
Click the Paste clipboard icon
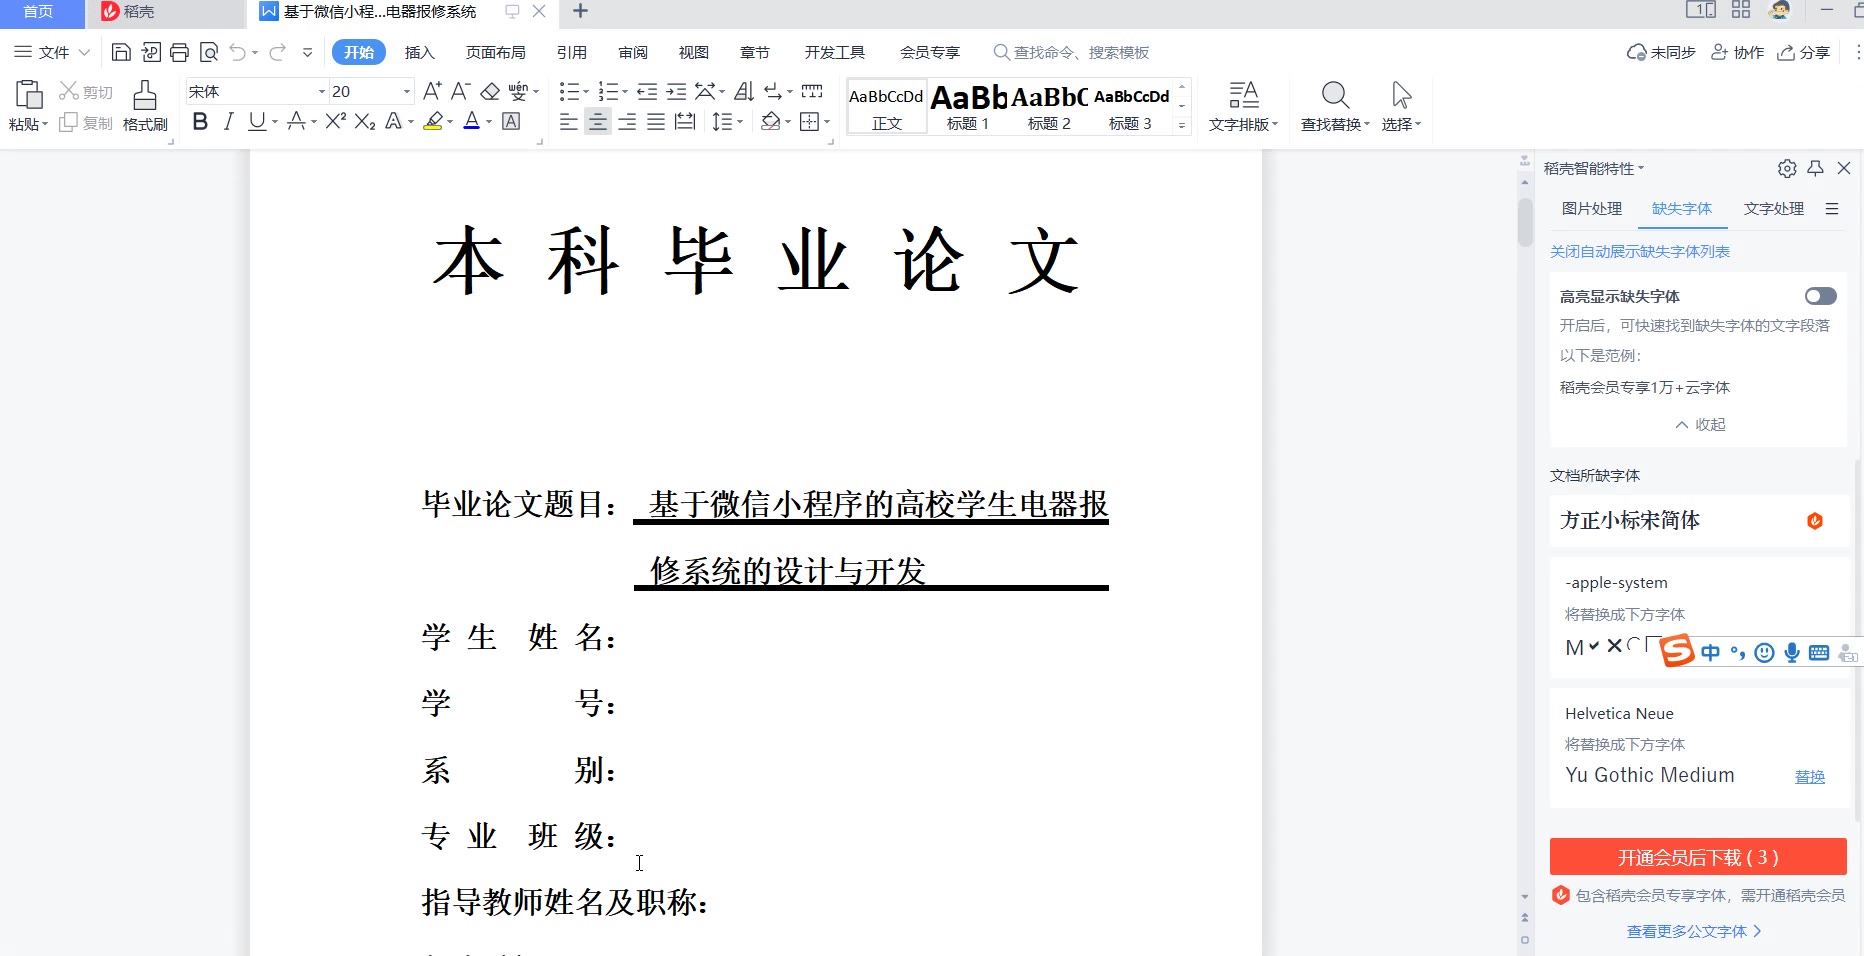click(28, 95)
